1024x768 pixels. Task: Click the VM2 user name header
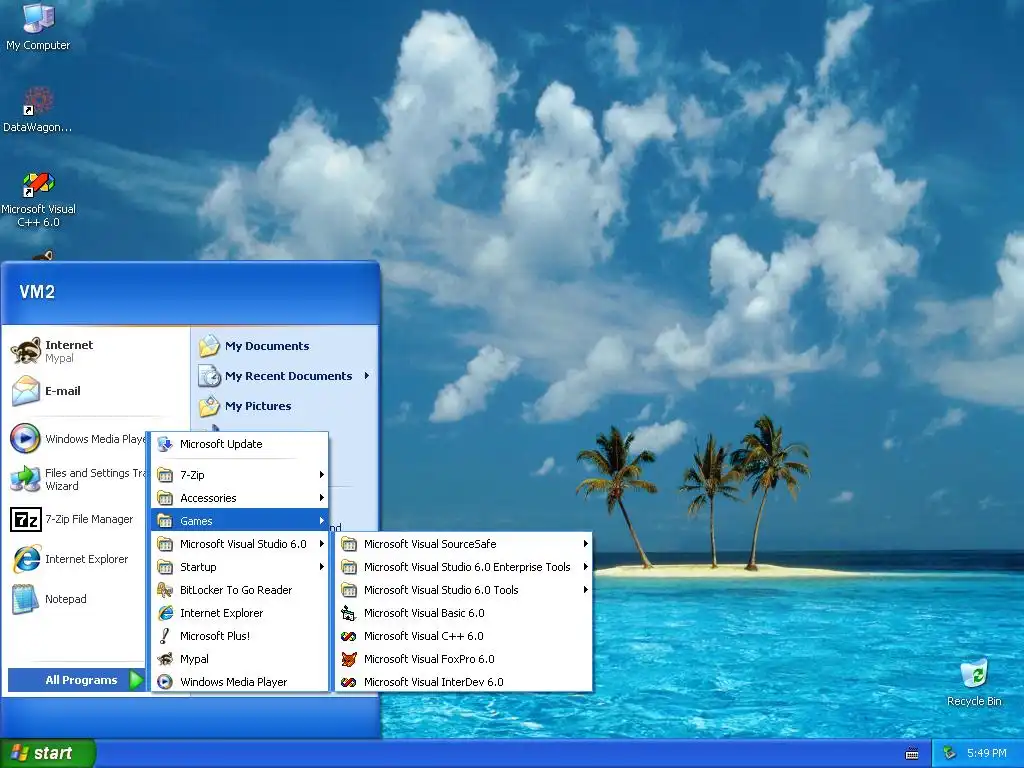pyautogui.click(x=37, y=291)
